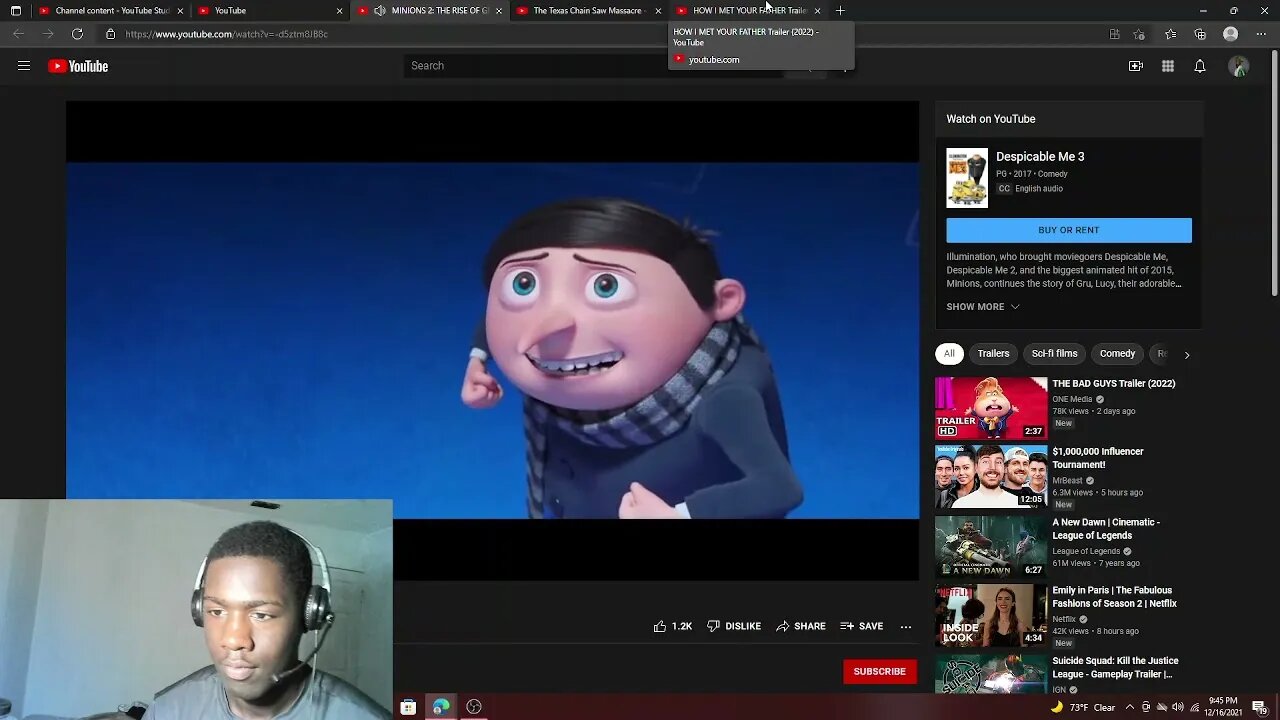
Task: Open the browser profile icon
Action: 1231,34
